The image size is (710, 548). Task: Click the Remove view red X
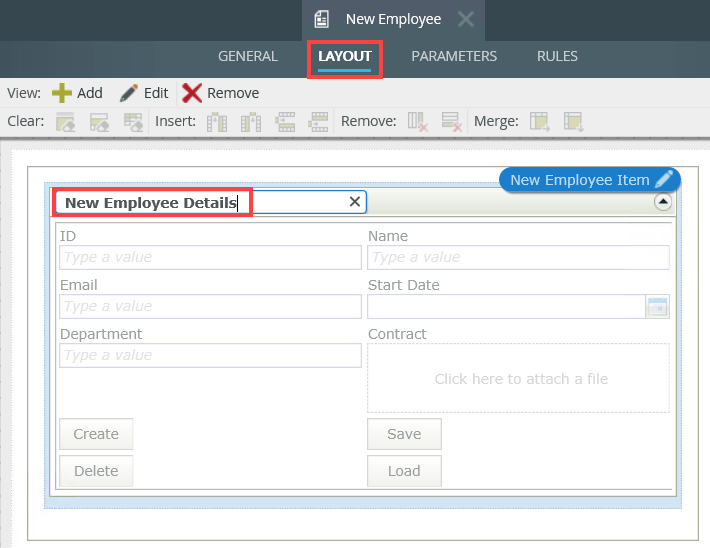[x=221, y=93]
